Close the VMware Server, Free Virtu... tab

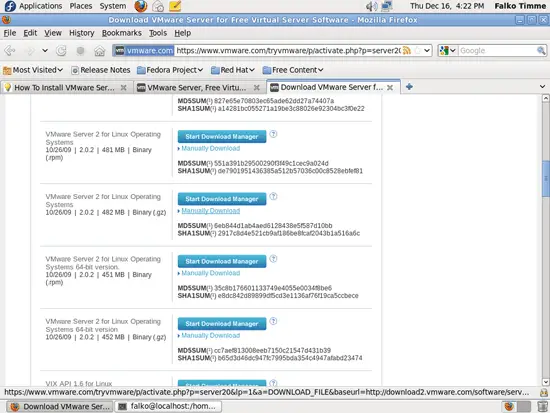click(x=257, y=87)
